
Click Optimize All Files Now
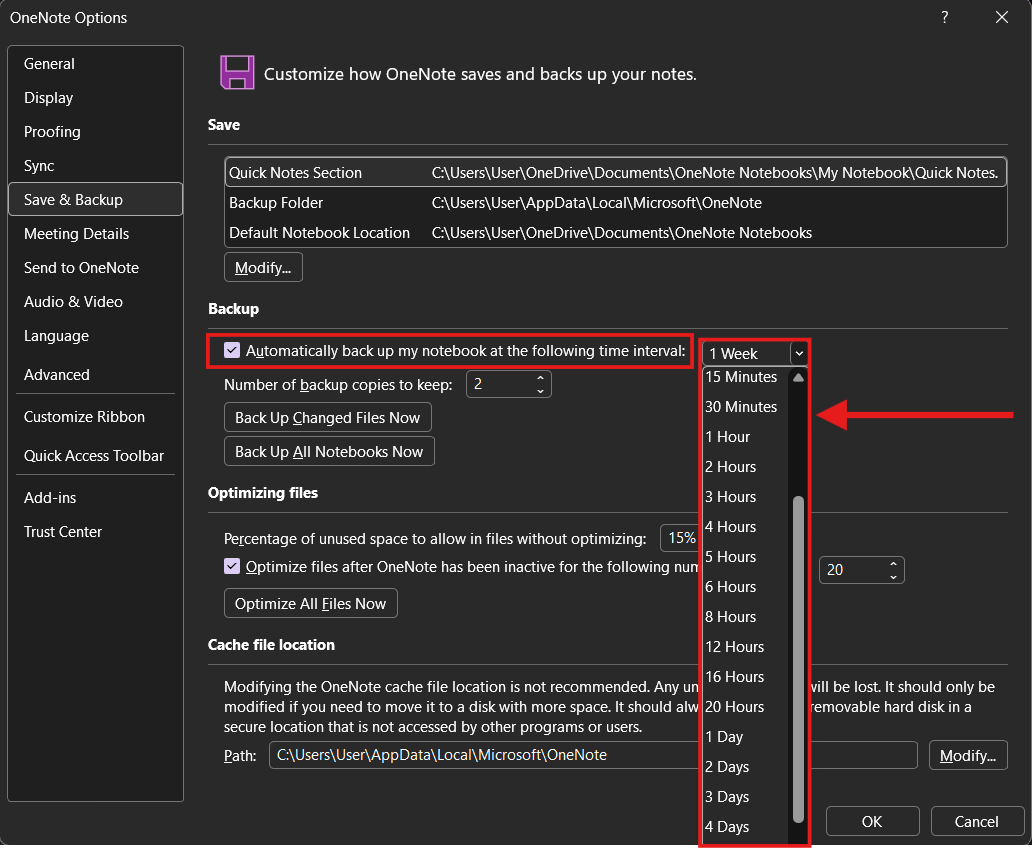[311, 603]
